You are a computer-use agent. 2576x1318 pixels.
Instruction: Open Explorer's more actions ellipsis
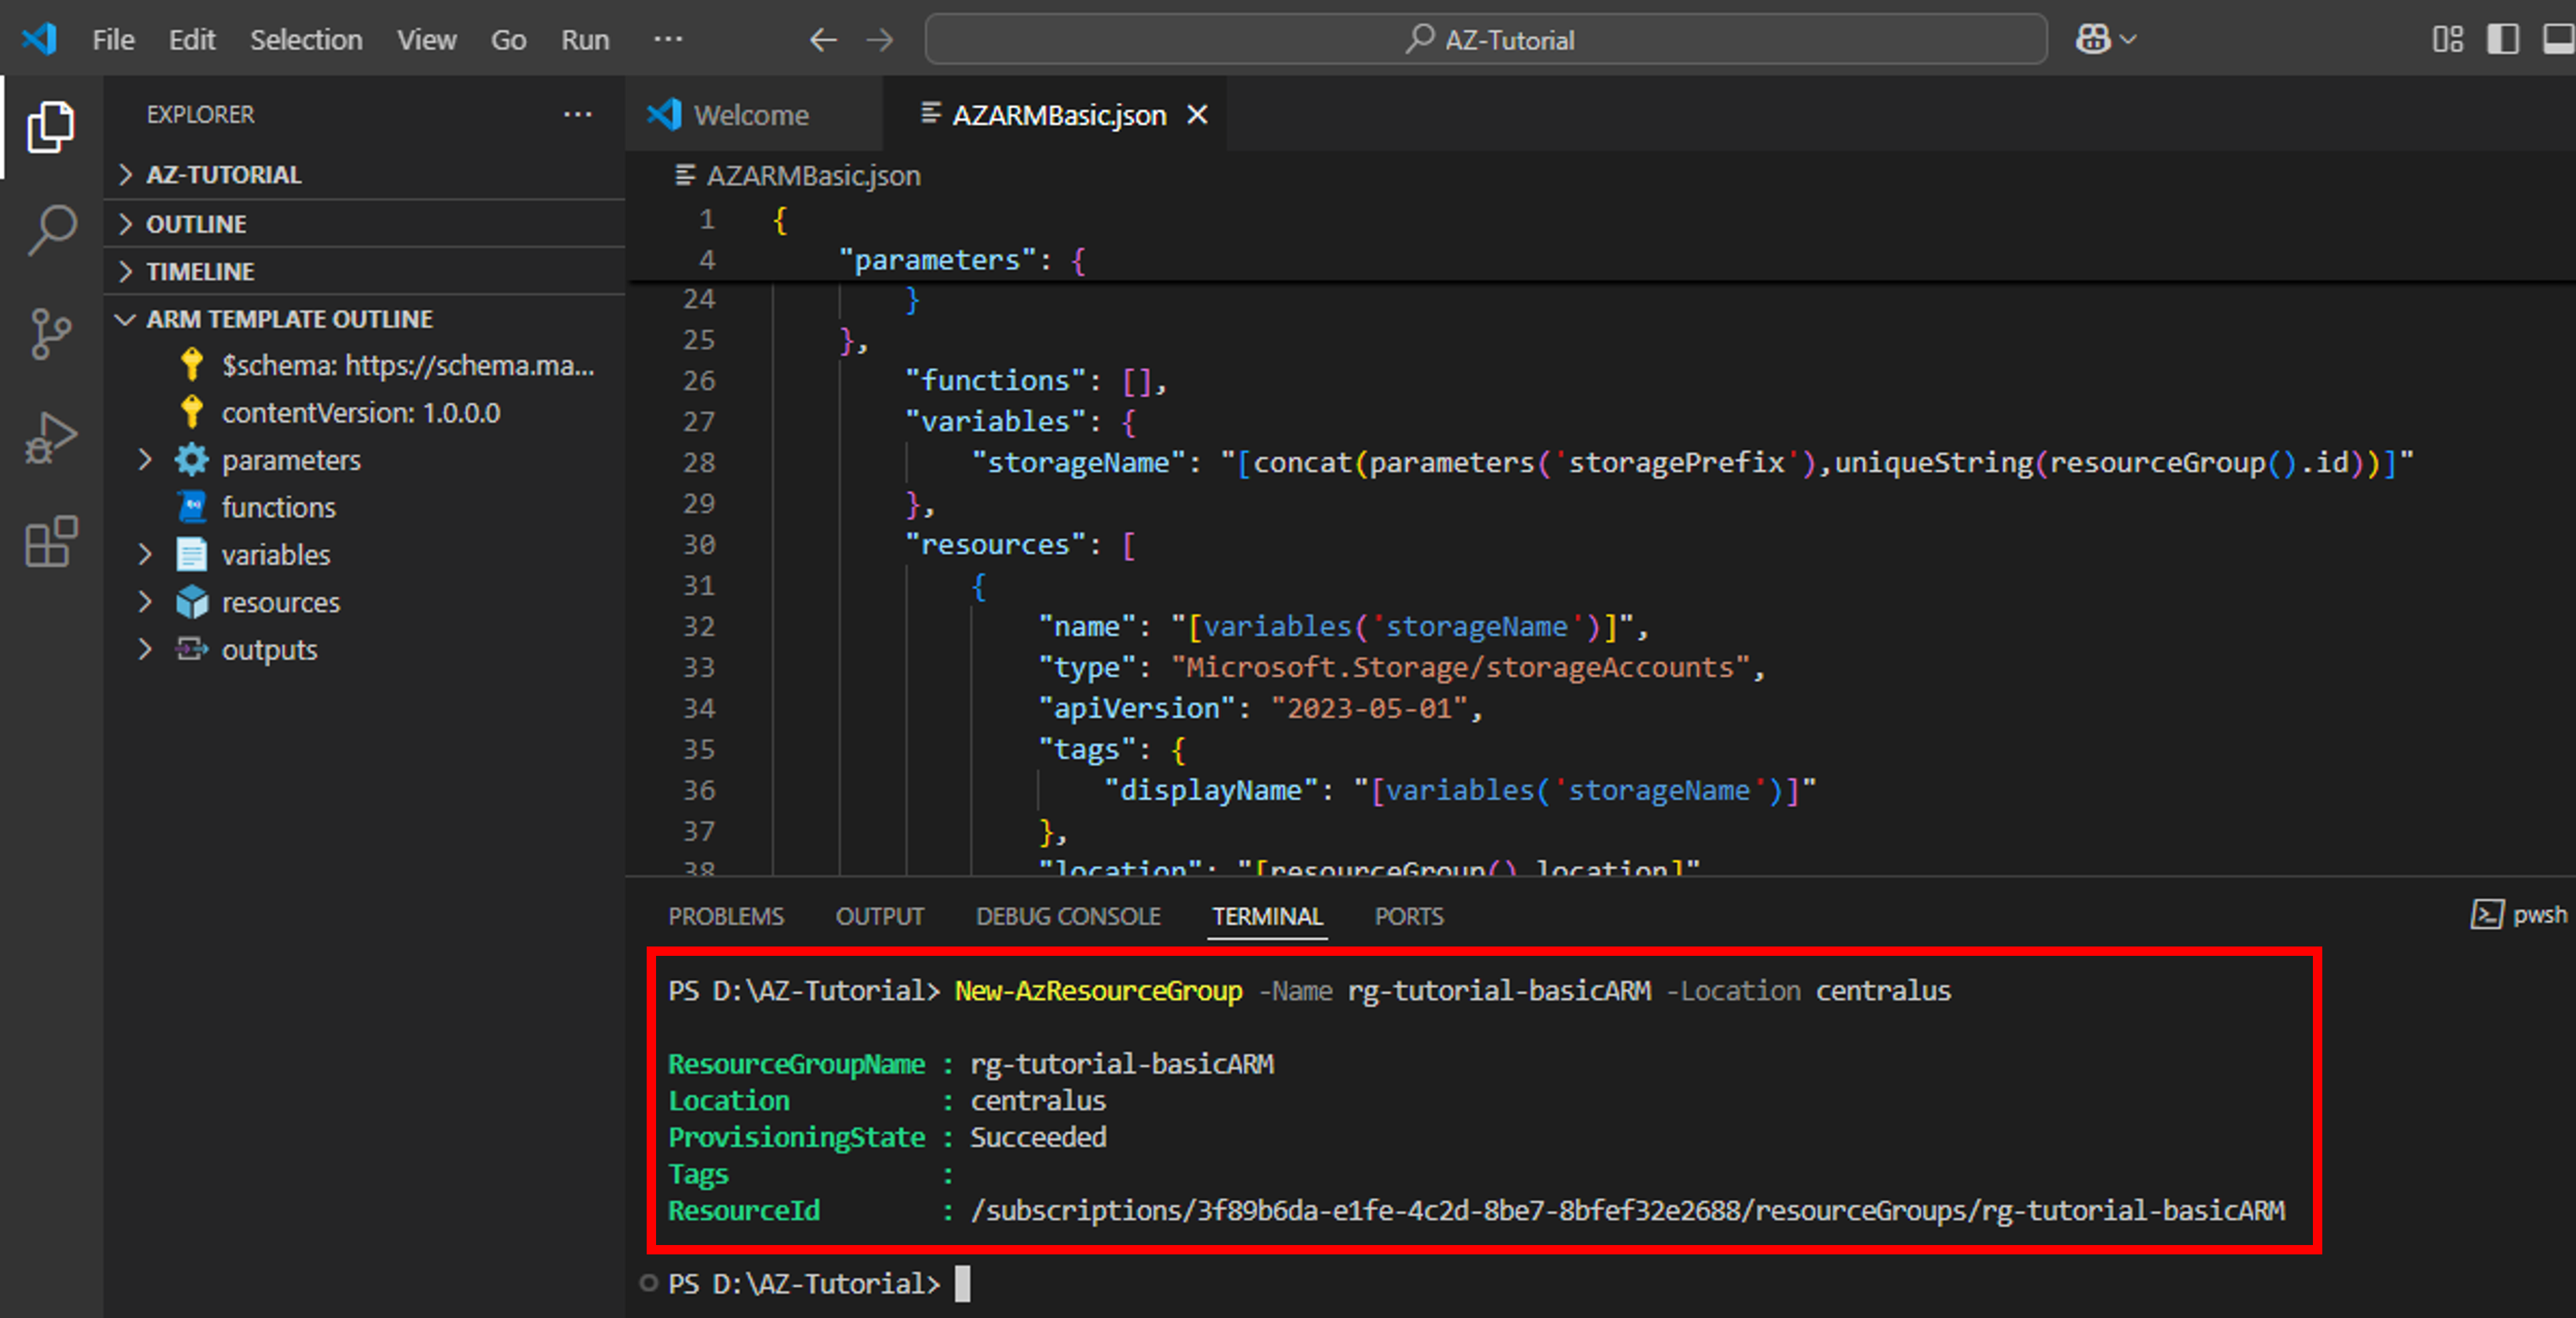click(577, 115)
